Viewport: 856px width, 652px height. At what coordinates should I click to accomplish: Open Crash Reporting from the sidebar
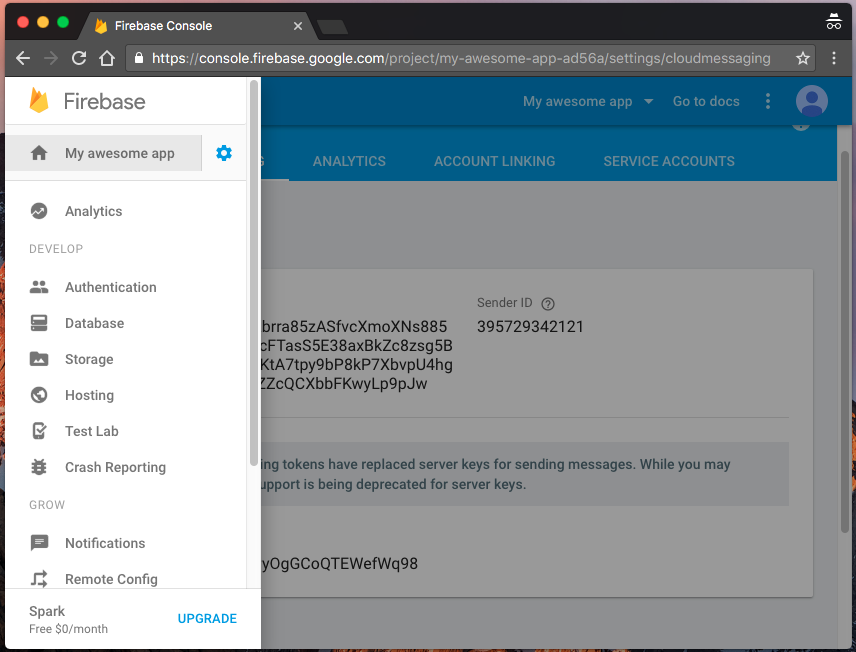click(126, 467)
